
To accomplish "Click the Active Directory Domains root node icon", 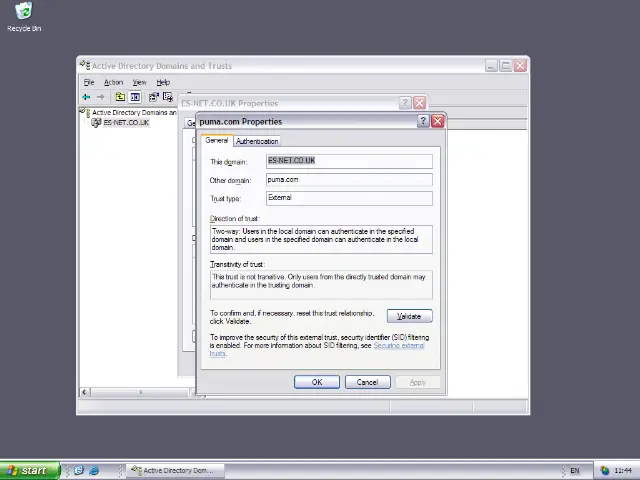I will (x=85, y=112).
